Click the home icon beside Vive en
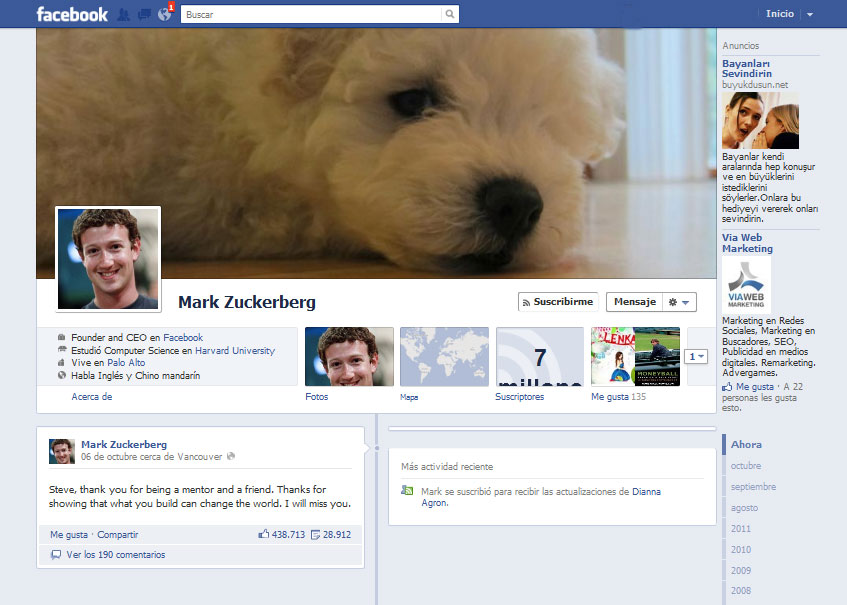 tap(62, 362)
